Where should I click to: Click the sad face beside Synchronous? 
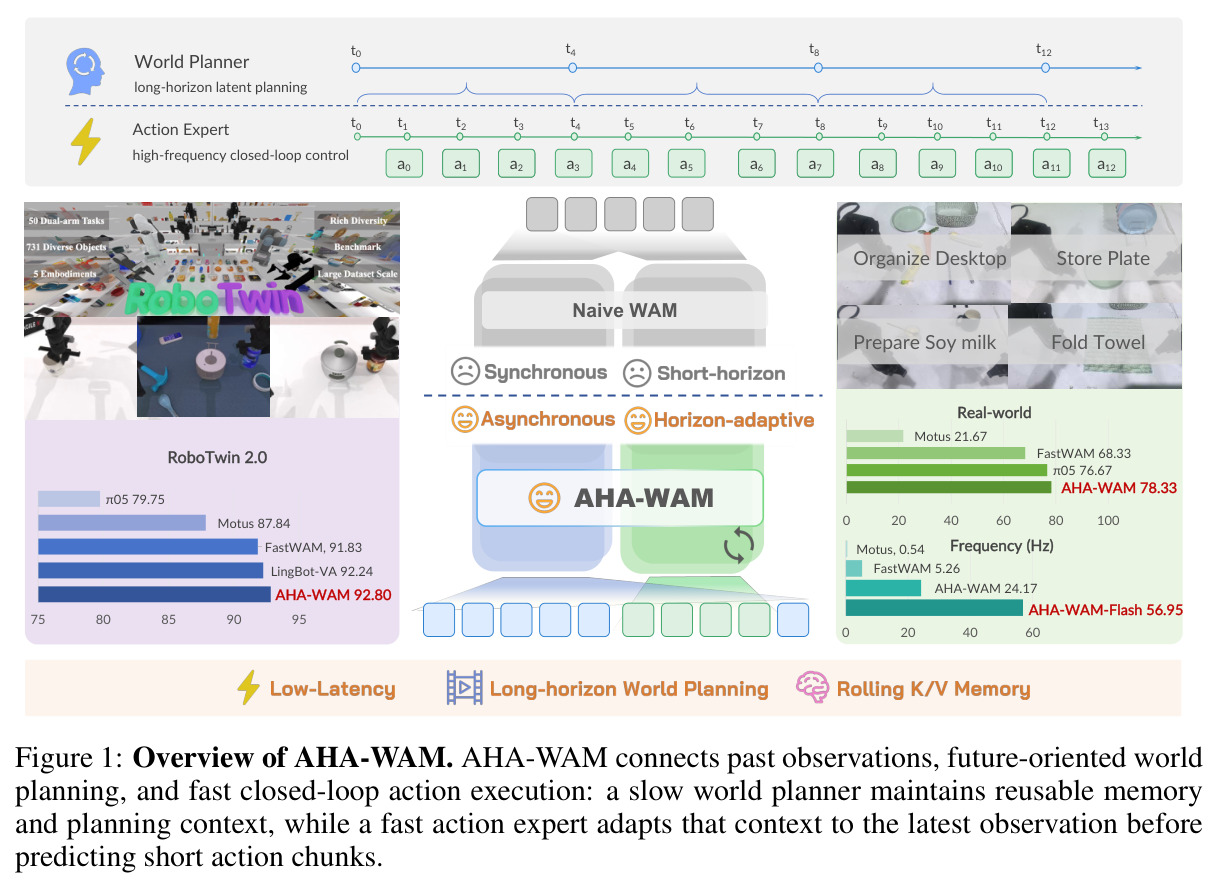[x=464, y=372]
